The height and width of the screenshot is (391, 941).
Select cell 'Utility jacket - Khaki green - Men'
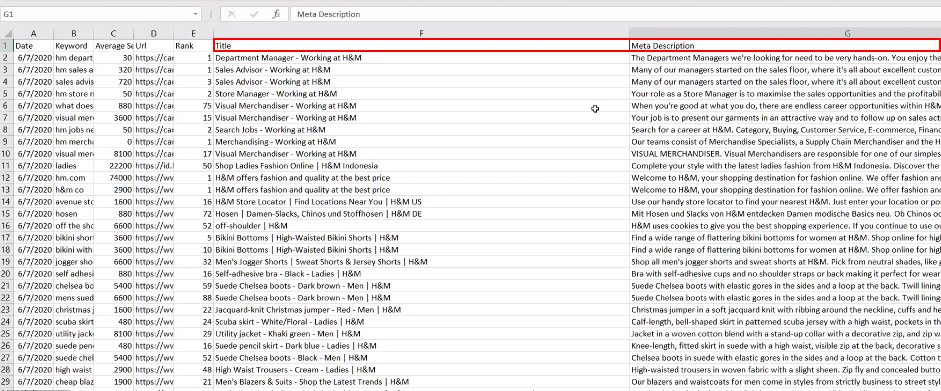click(x=421, y=333)
